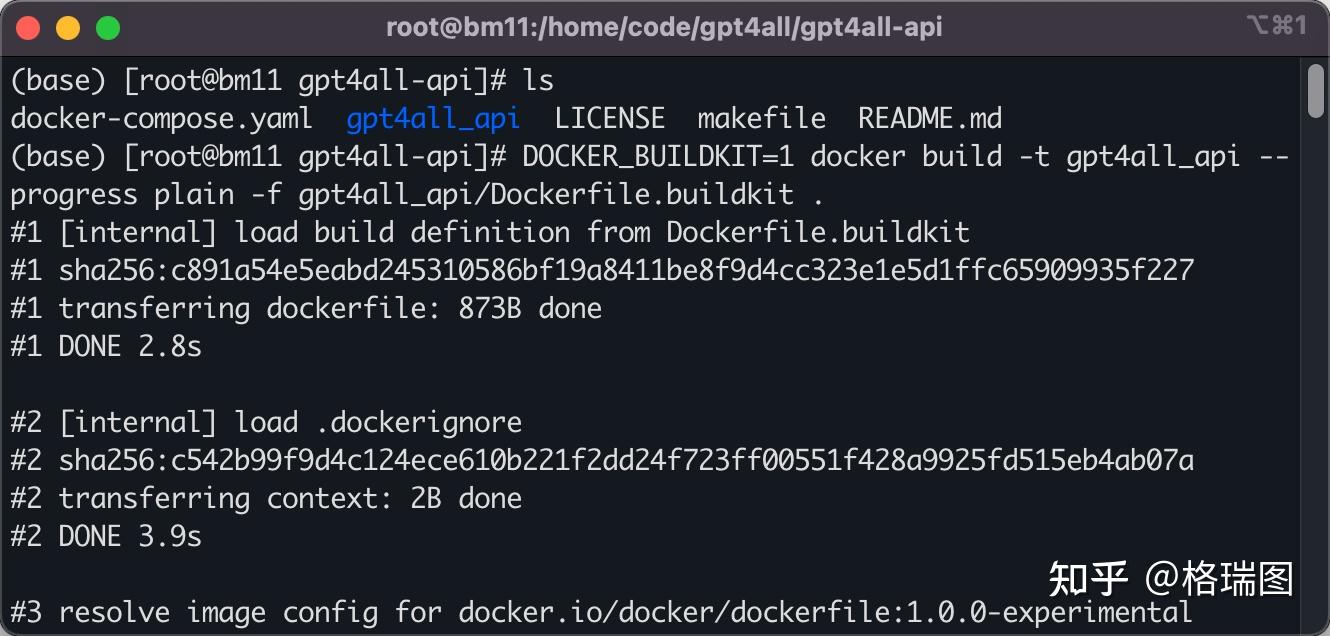Screen dimensions: 1330x636
Task: Click the DOCKER_BUILDKIT=1 command text
Action: 657,156
